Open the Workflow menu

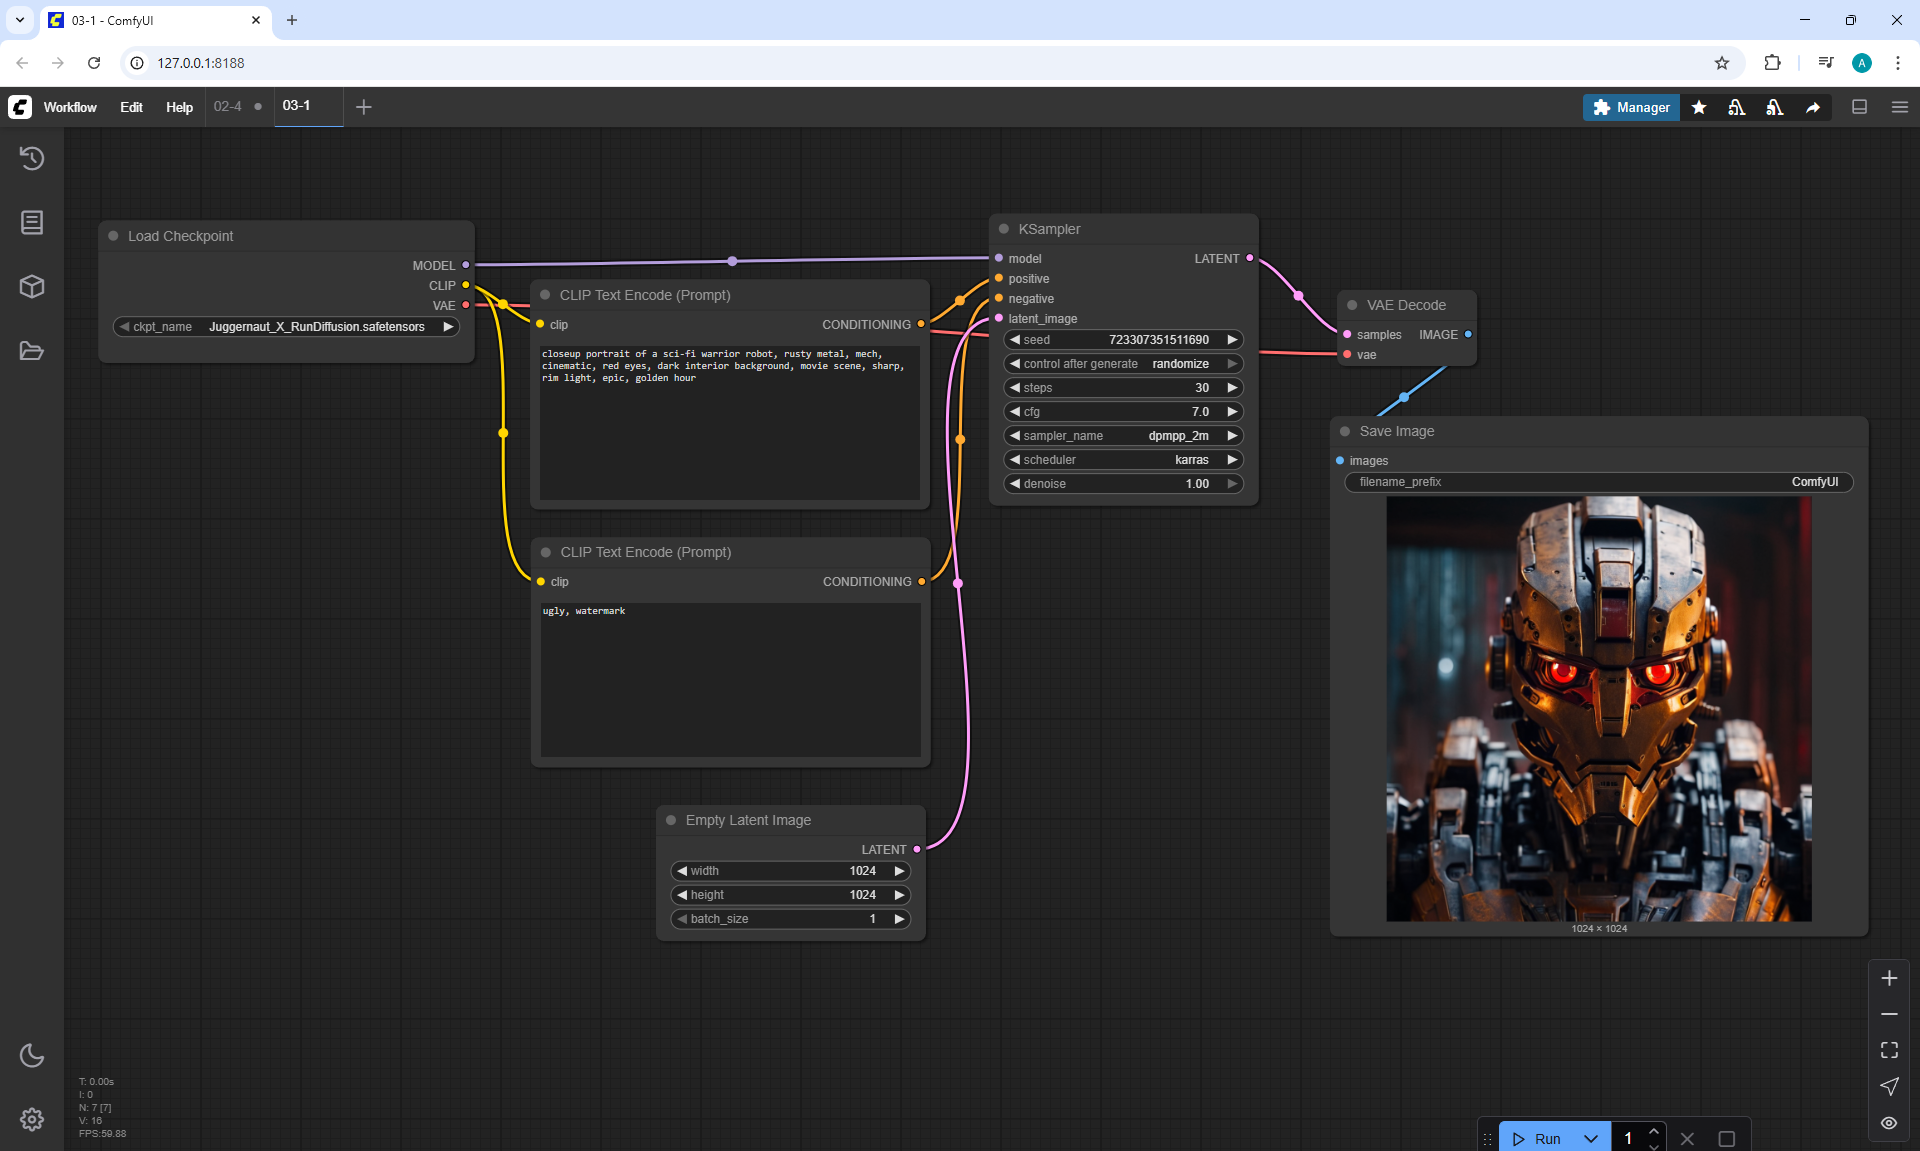[70, 107]
